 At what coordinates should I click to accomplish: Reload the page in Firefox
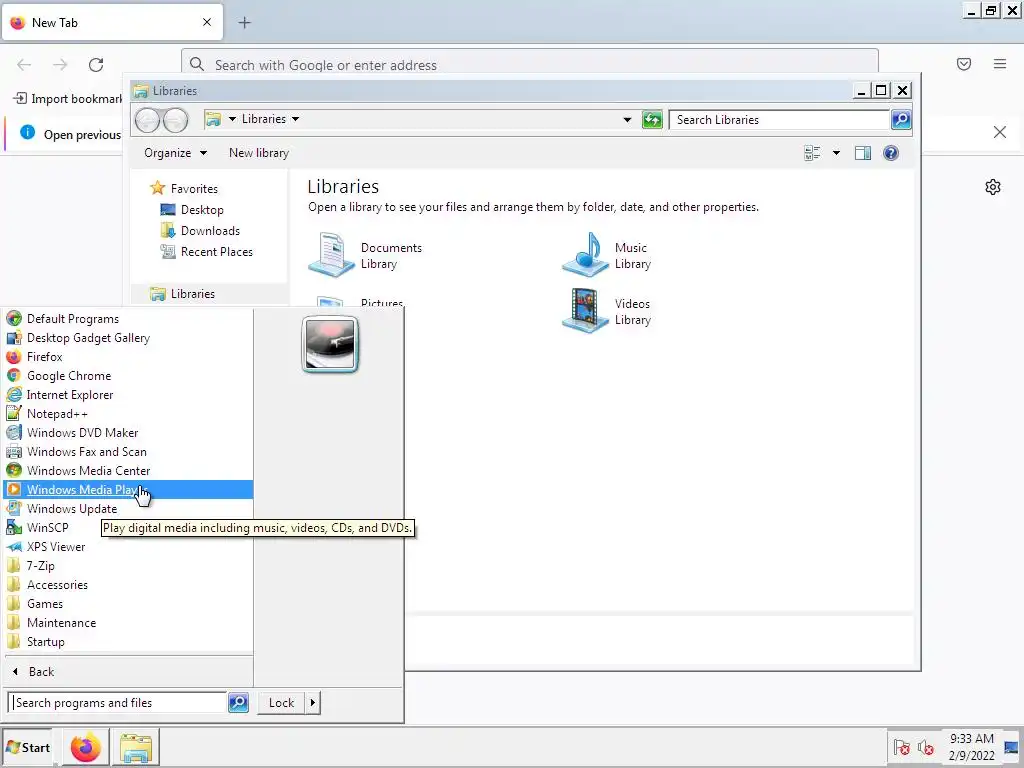(x=96, y=65)
